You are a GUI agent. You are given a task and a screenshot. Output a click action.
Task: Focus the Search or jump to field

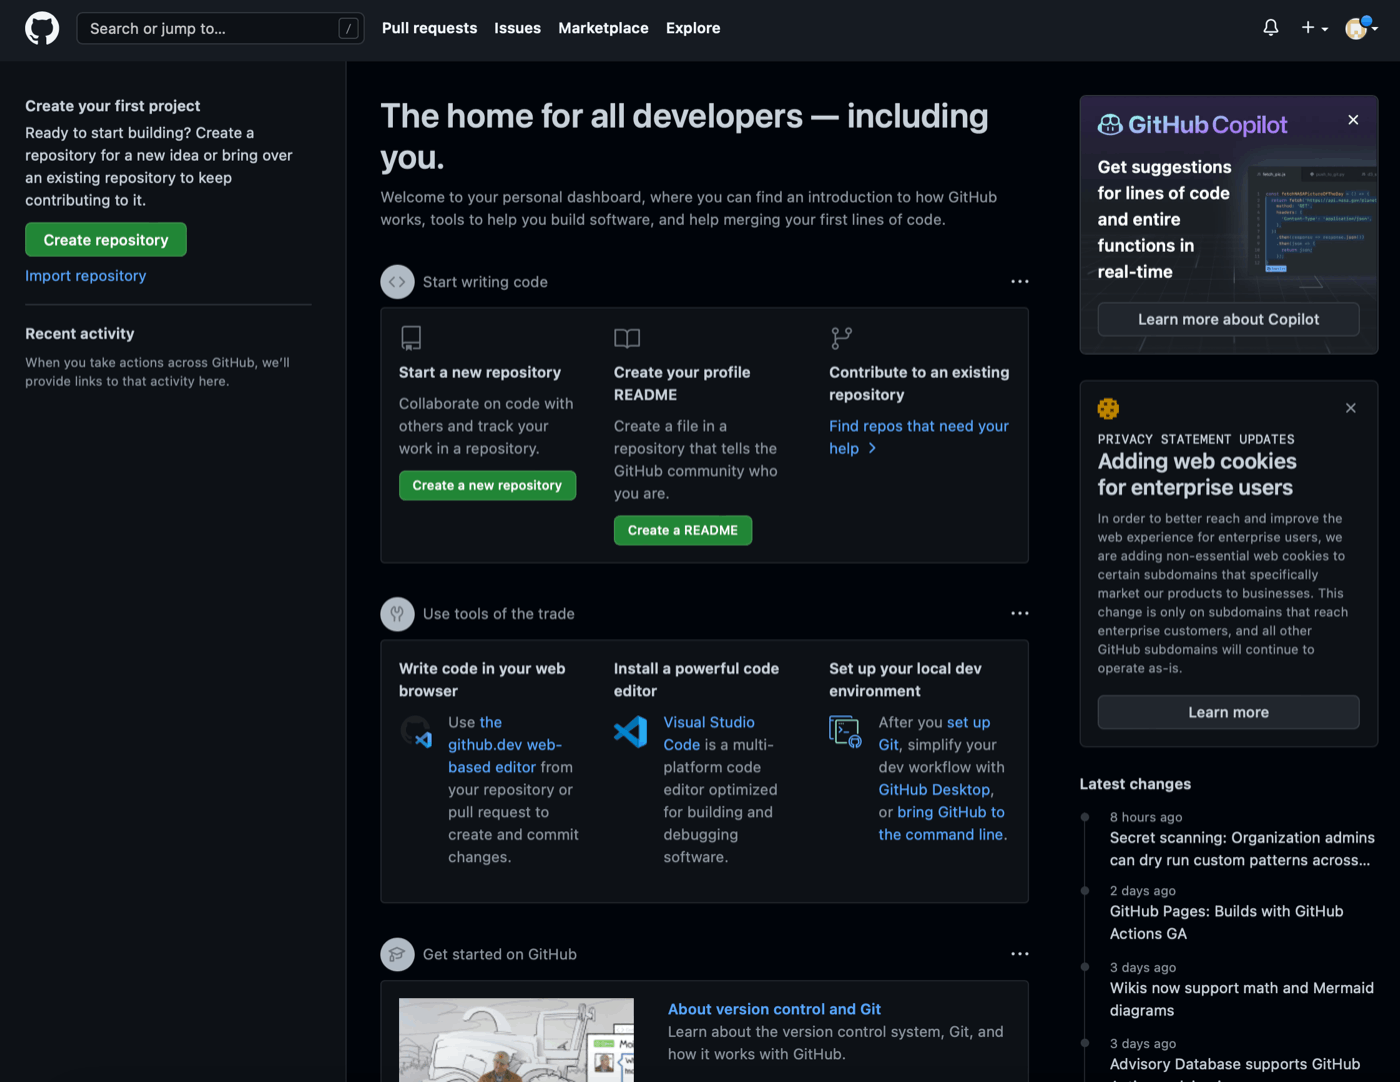tap(210, 28)
